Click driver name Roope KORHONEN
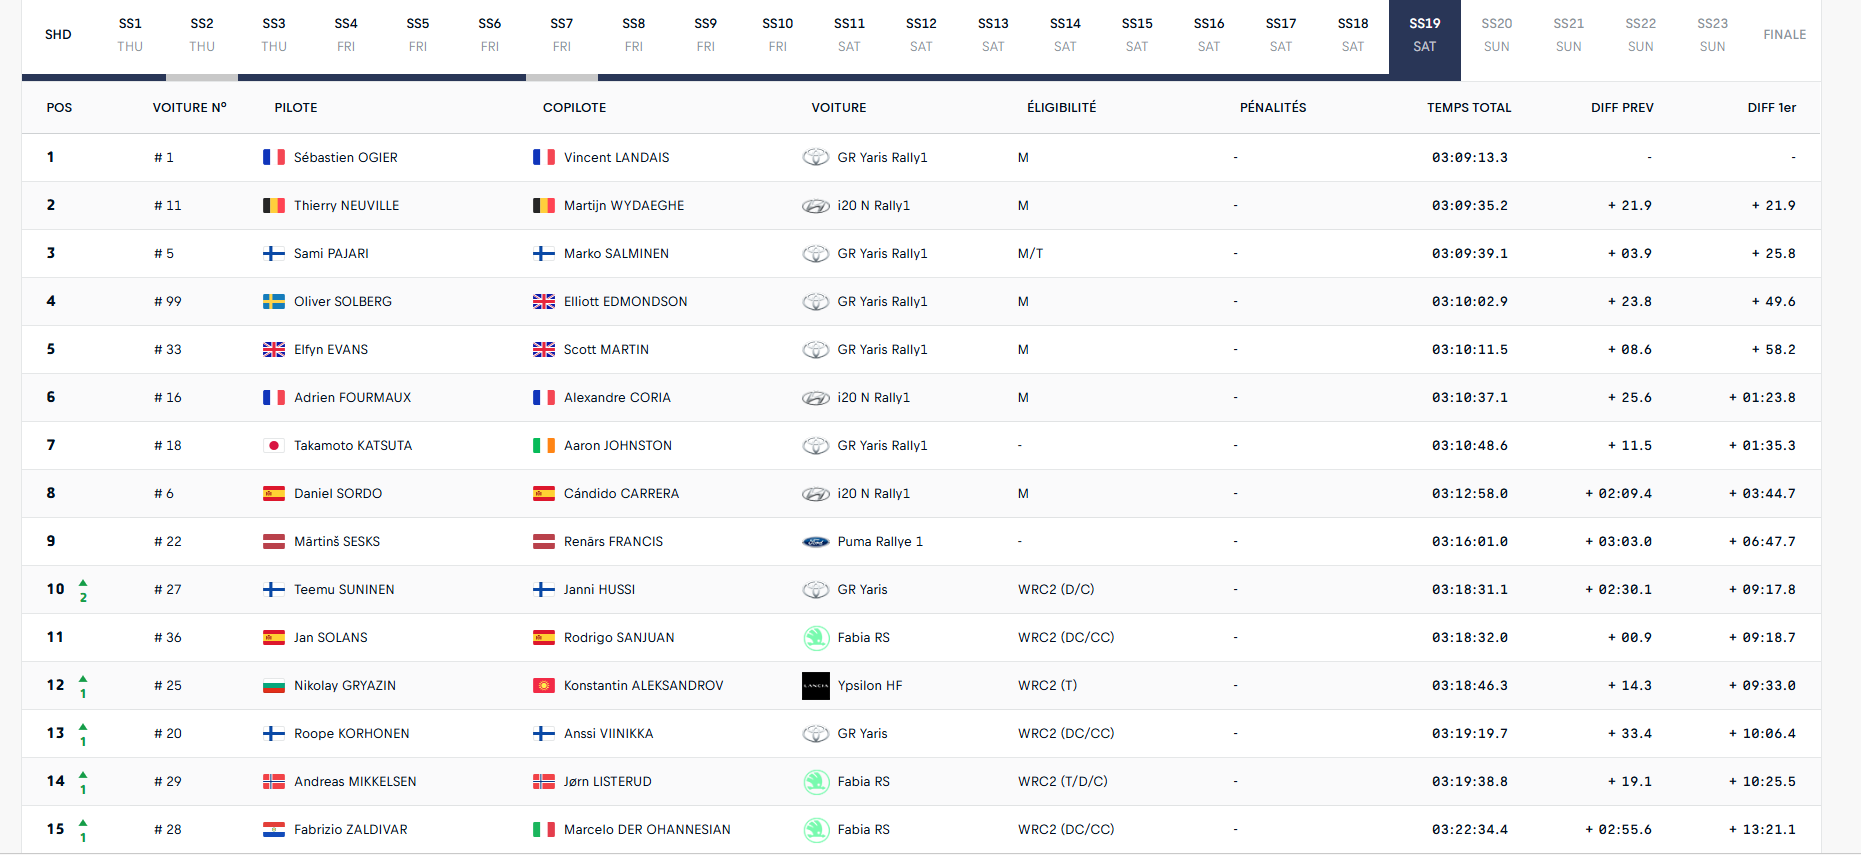Viewport: 1861px width, 857px height. pos(352,733)
